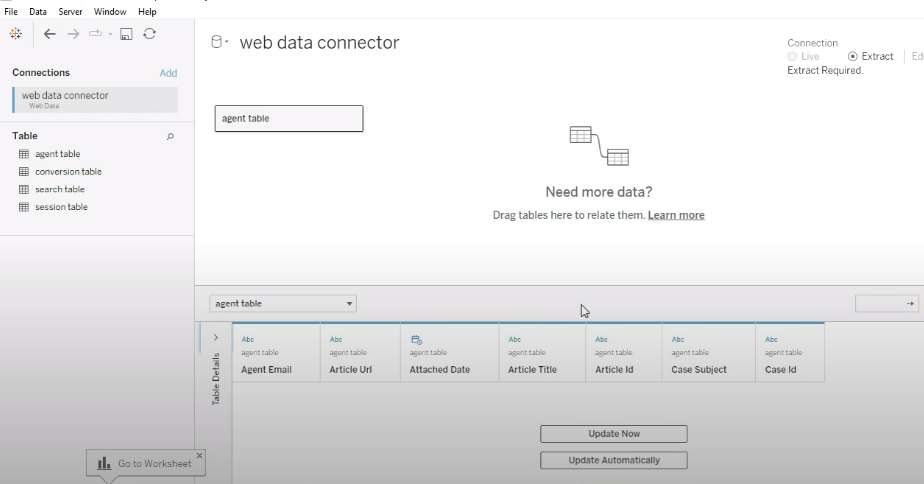Click the Attached Date date-type icon
The width and height of the screenshot is (924, 484).
pyautogui.click(x=416, y=340)
